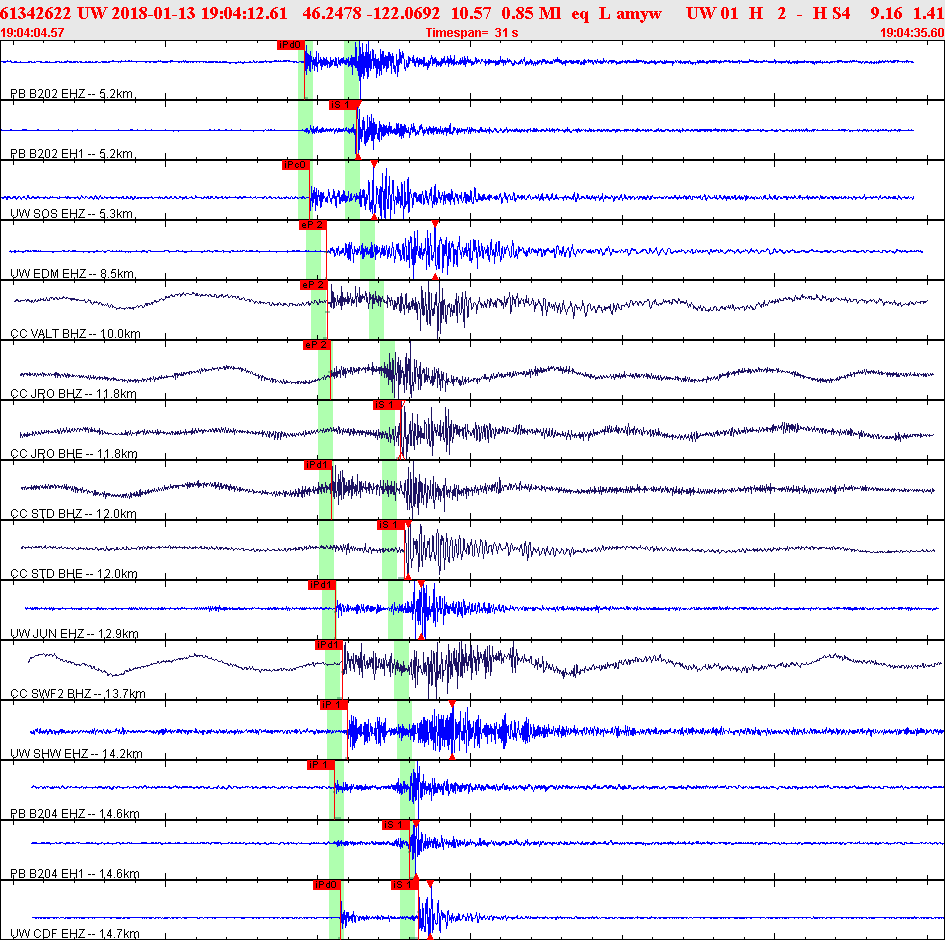Click the iPd1 pick on UW JUN EHZ
Image resolution: width=945 pixels, height=940 pixels.
pos(322,585)
